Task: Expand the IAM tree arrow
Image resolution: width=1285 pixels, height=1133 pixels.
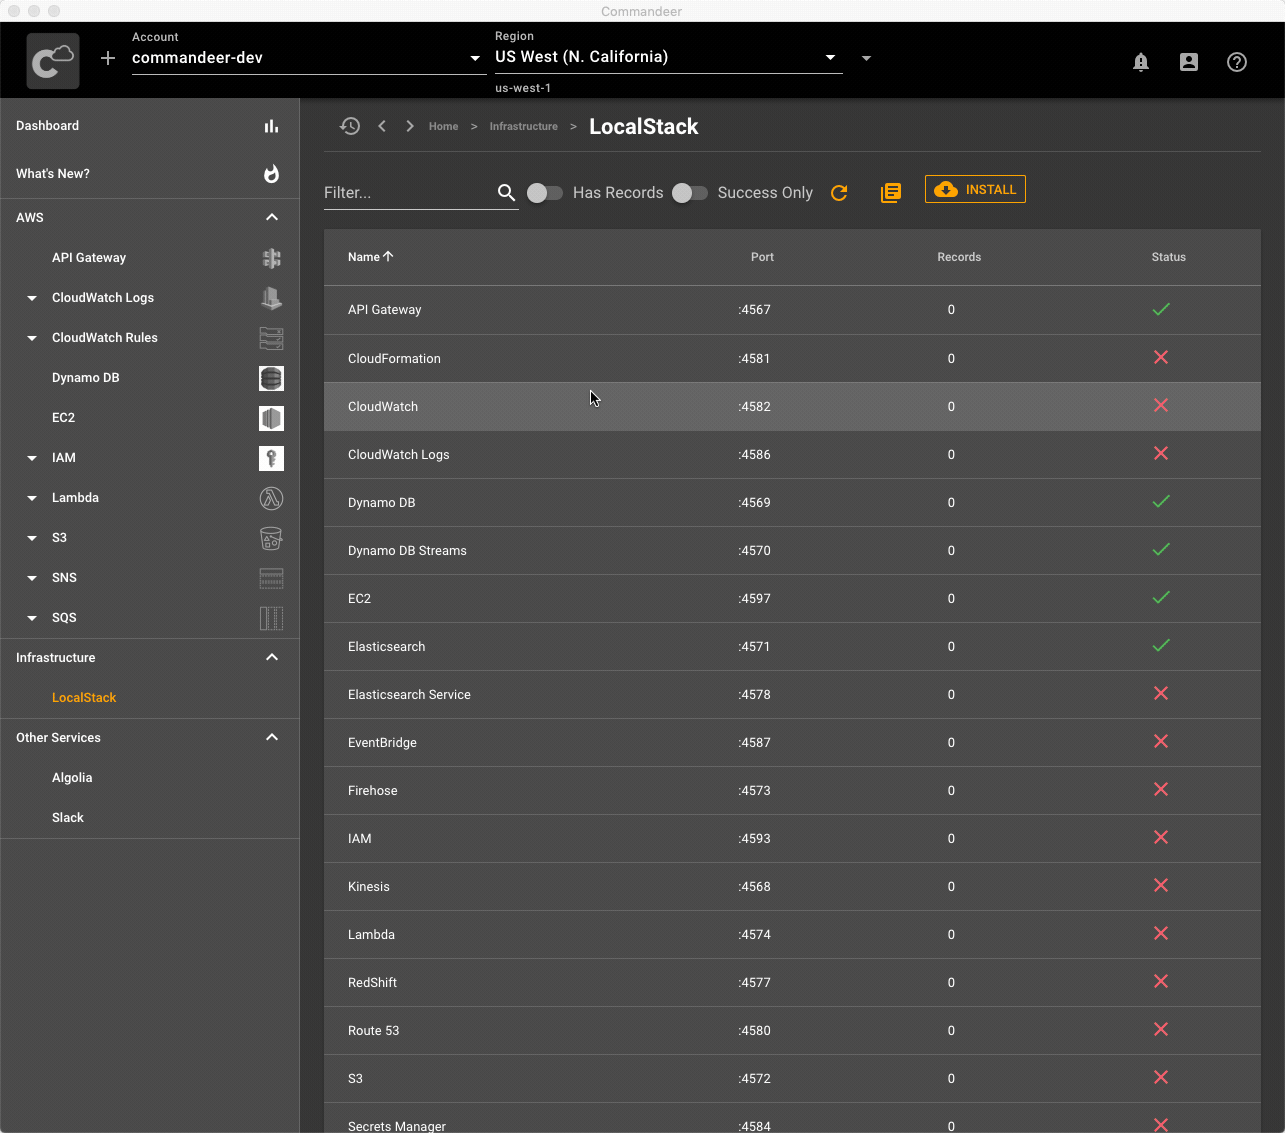Action: [32, 458]
